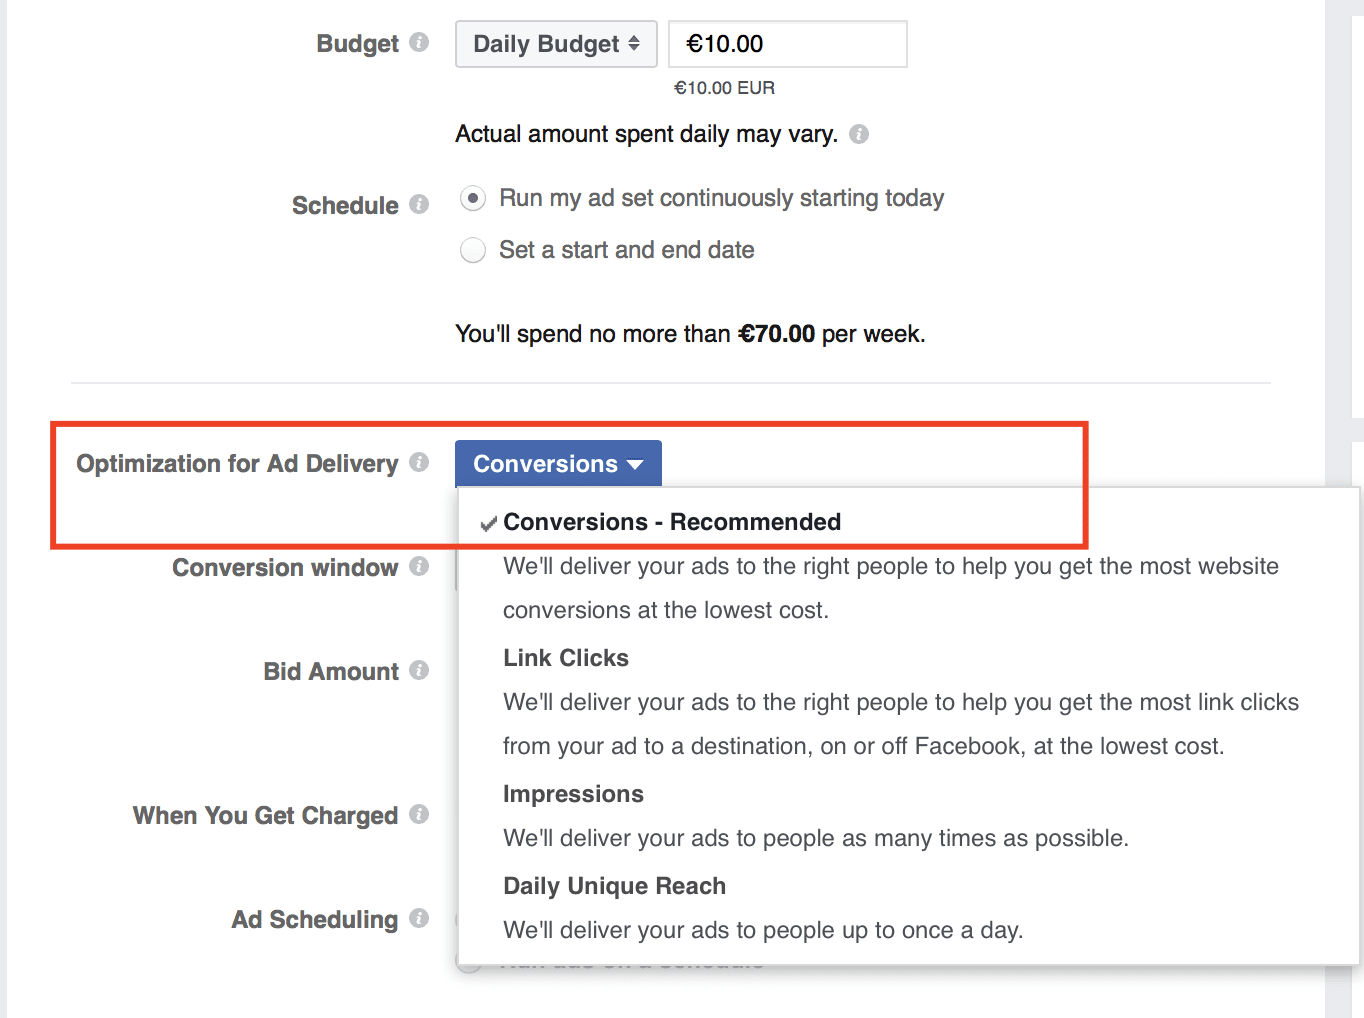Click the Ad Scheduling info icon

419,918
